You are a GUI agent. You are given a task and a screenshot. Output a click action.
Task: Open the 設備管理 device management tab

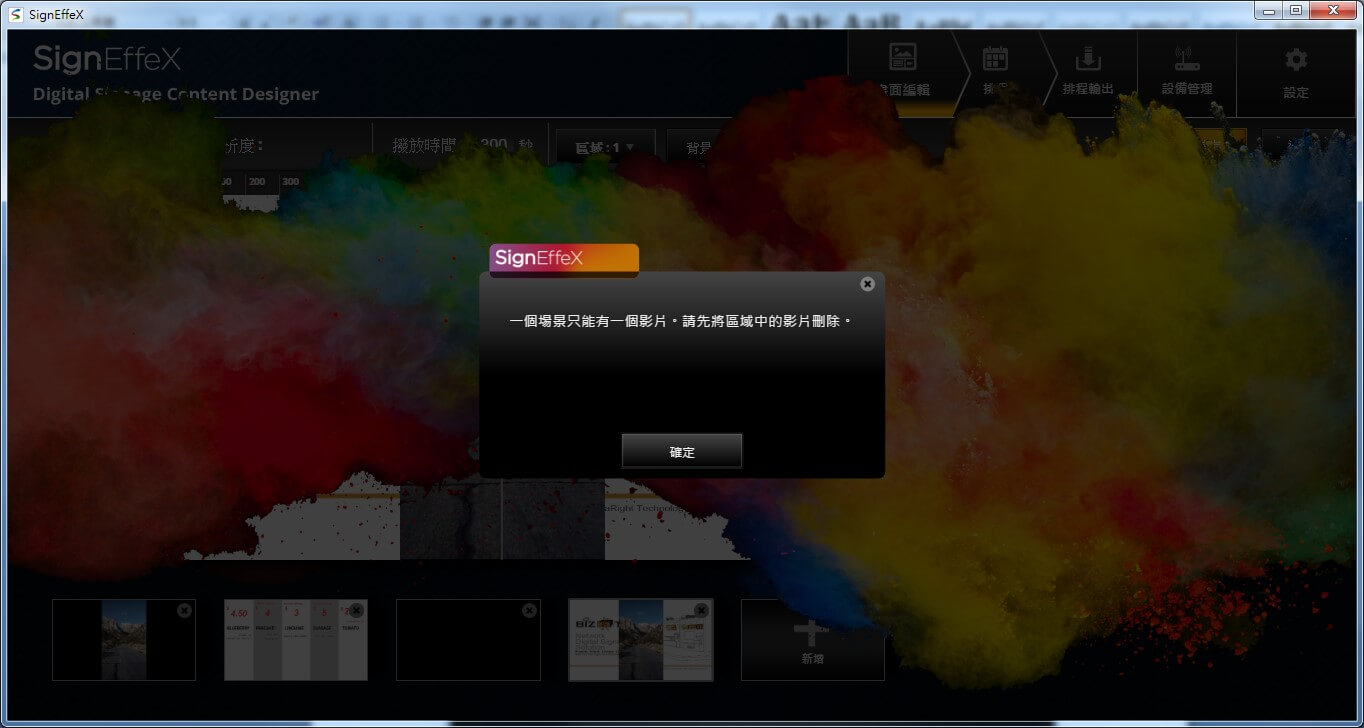[1187, 72]
